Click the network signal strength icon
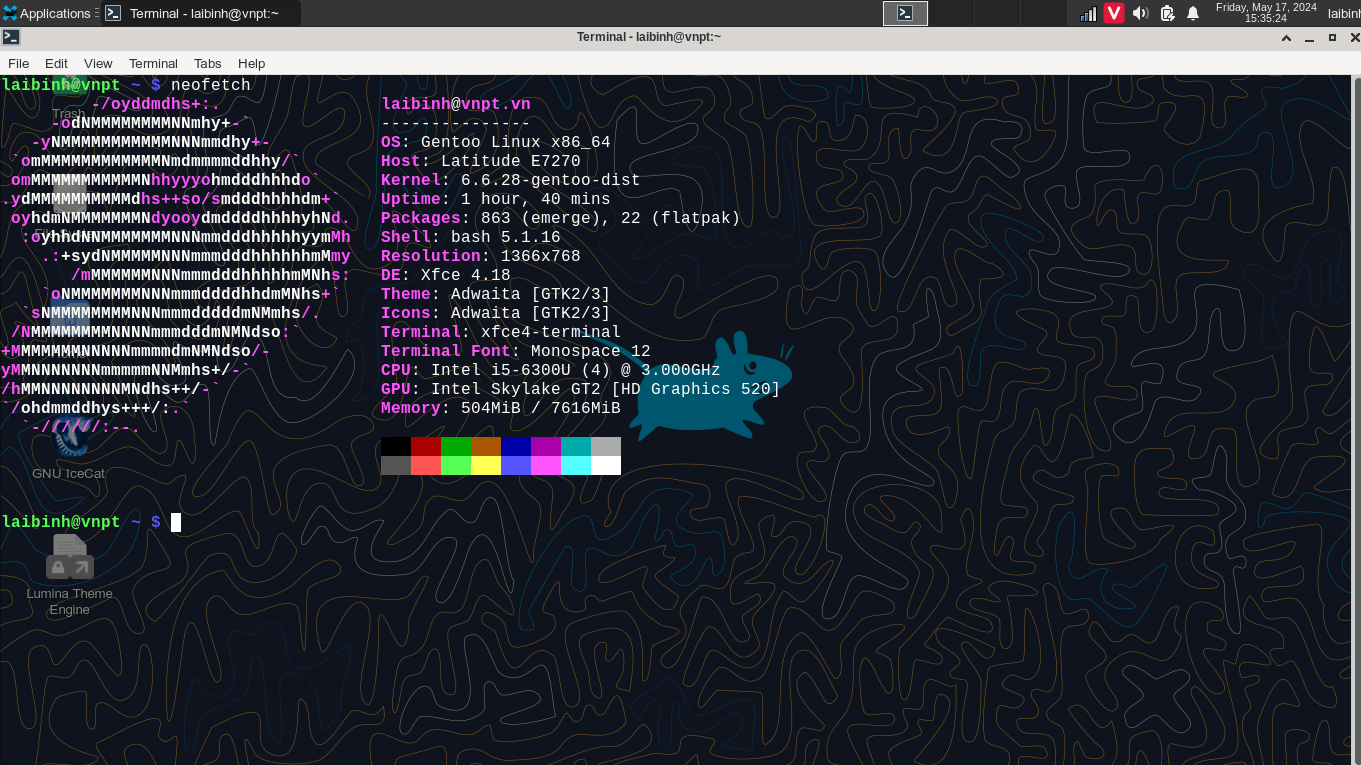This screenshot has width=1361, height=765. [1088, 13]
